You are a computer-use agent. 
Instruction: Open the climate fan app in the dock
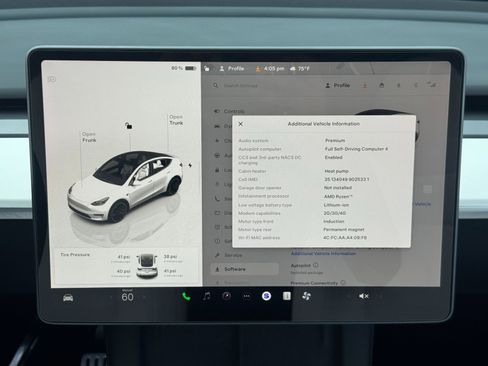coord(306,296)
